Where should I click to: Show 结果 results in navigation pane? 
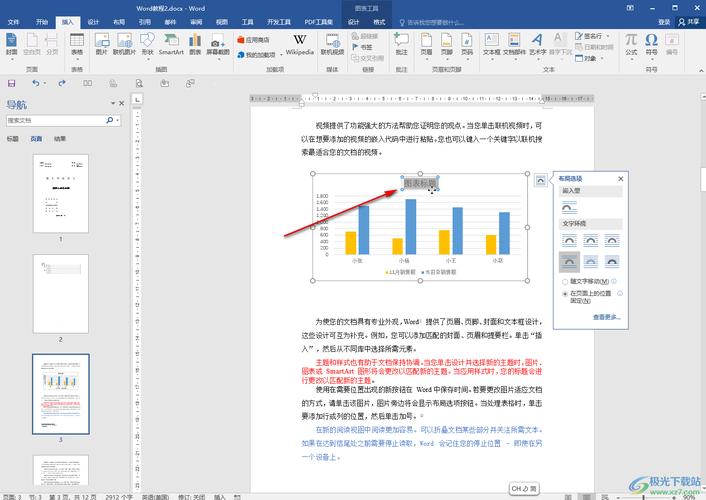60,139
